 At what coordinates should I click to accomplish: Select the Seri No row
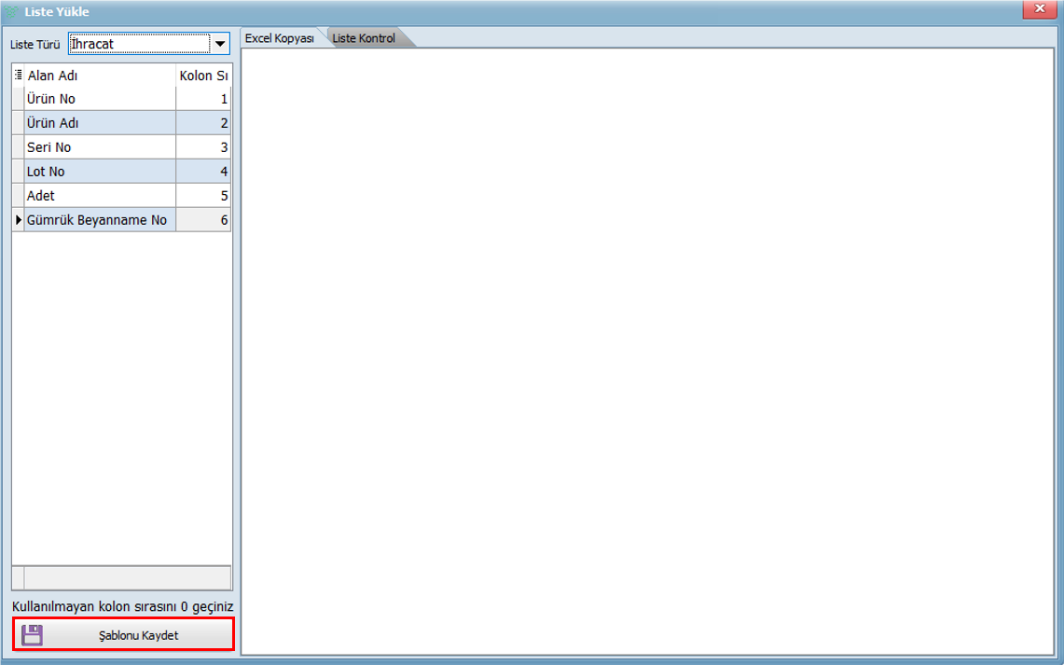click(x=100, y=147)
